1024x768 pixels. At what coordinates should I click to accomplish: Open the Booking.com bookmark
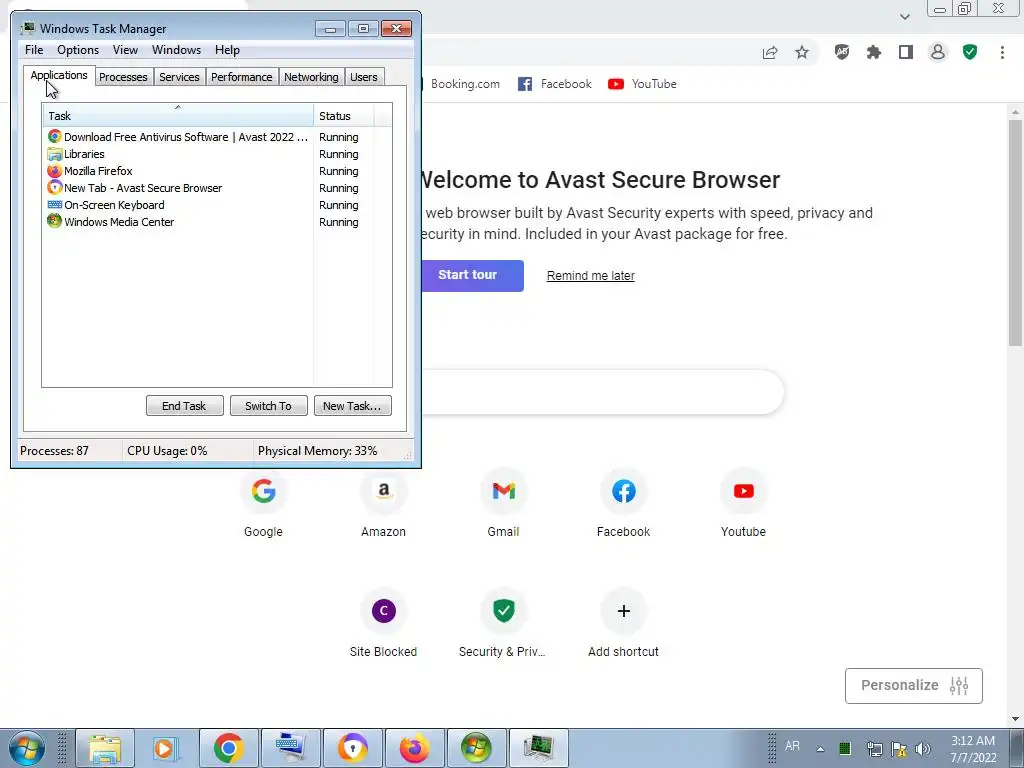[464, 84]
